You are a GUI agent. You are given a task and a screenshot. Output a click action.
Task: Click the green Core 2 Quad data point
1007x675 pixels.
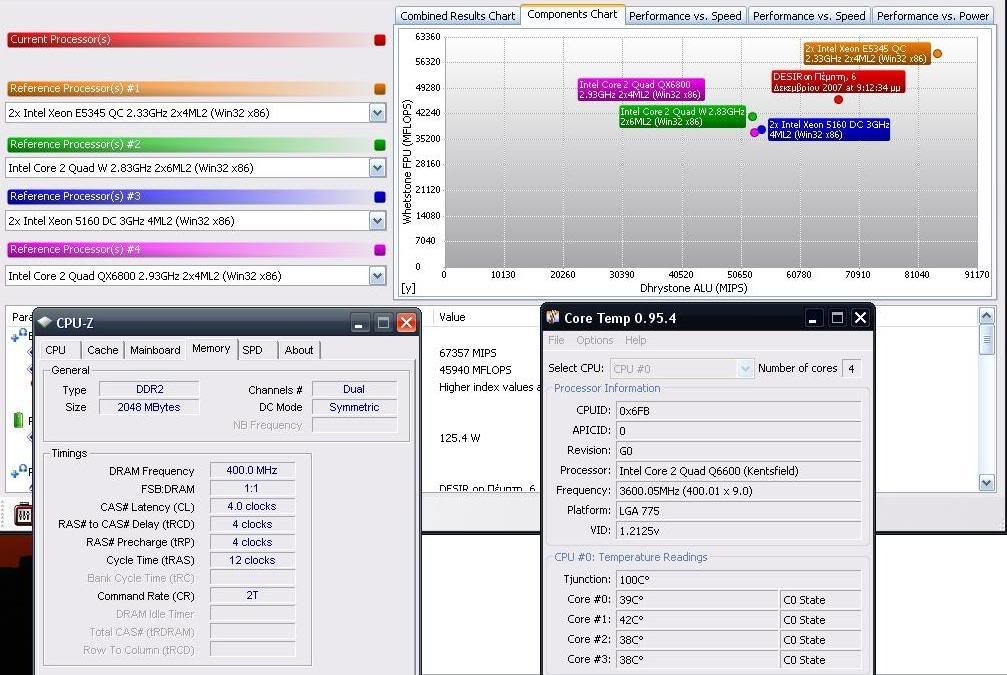coord(752,117)
